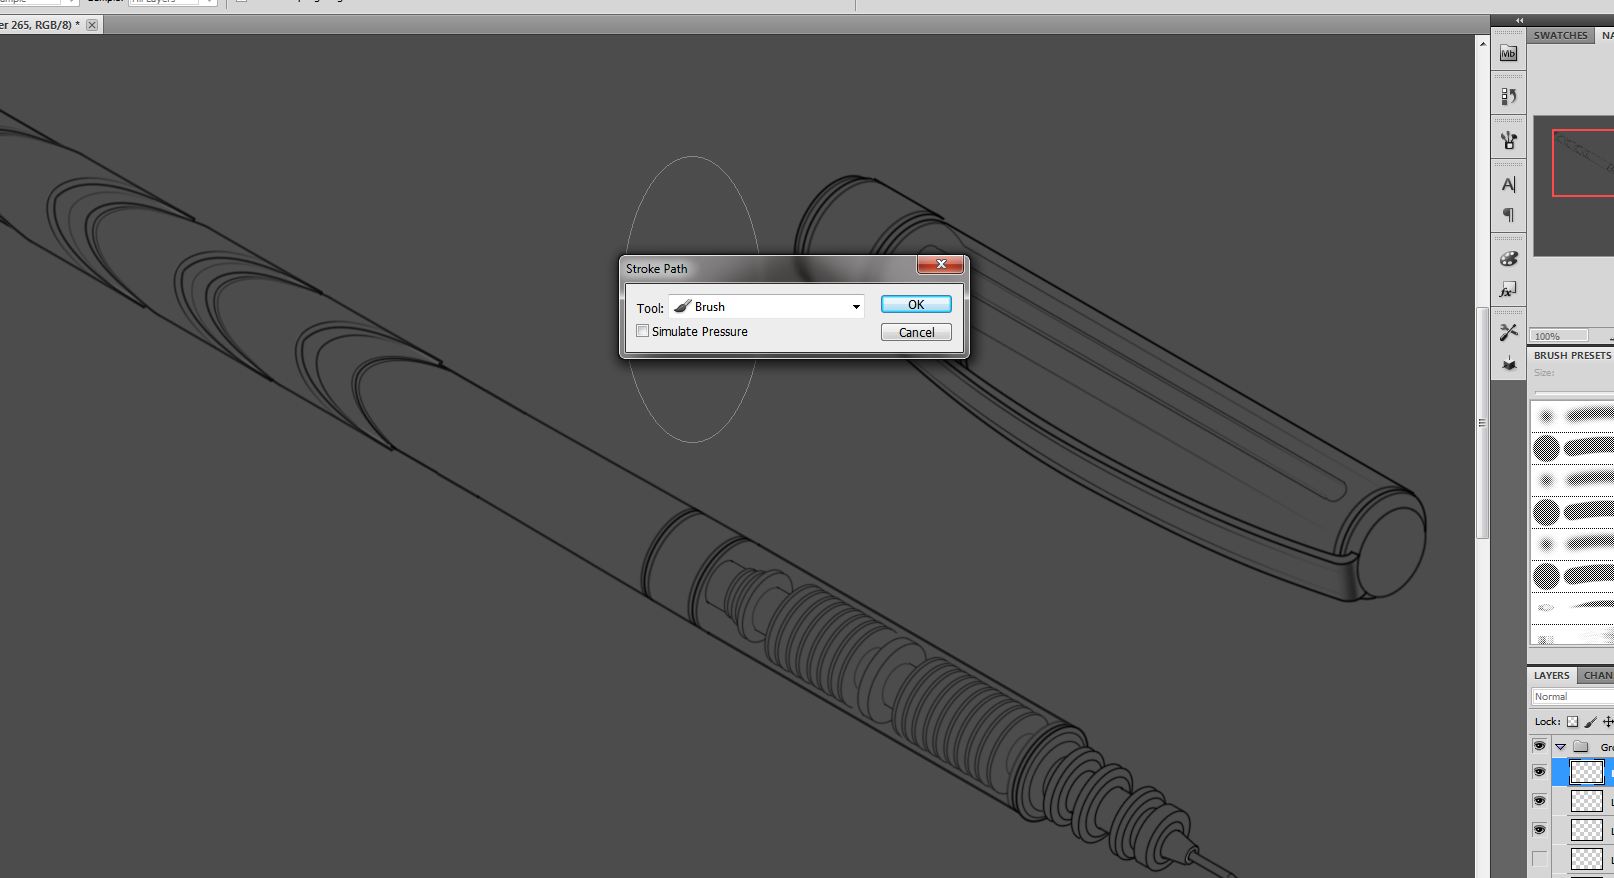
Task: Click the lock image pixels brush icon
Action: [x=1590, y=721]
